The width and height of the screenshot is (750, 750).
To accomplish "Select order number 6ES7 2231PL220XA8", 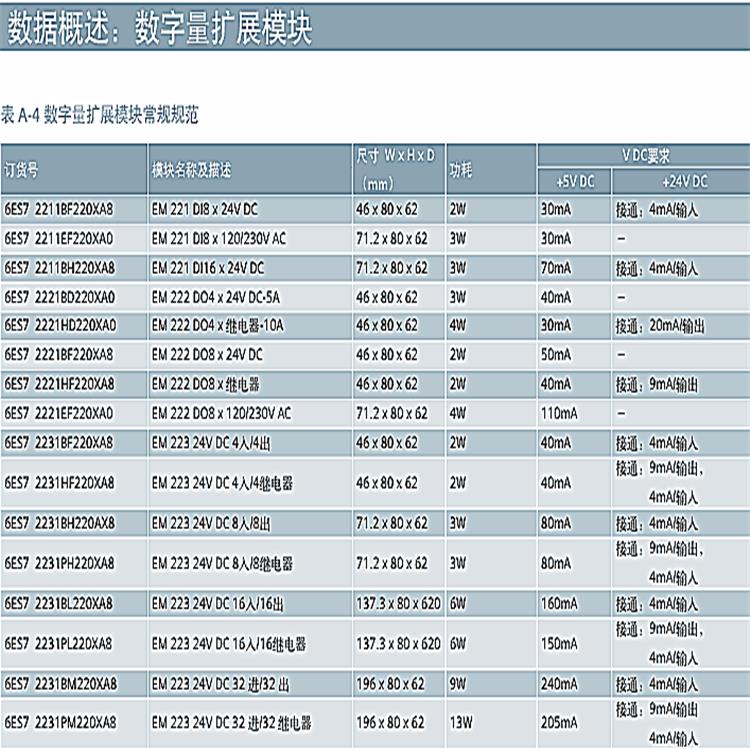I will pos(58,644).
